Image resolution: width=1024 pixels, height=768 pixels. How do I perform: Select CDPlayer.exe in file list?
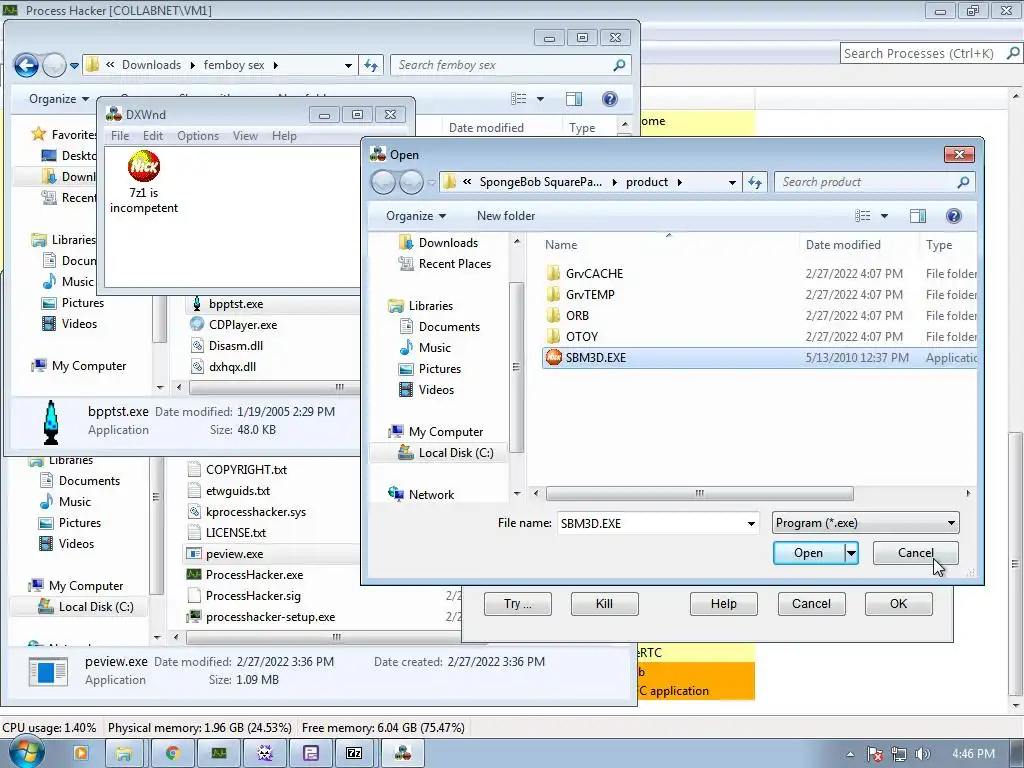click(242, 325)
